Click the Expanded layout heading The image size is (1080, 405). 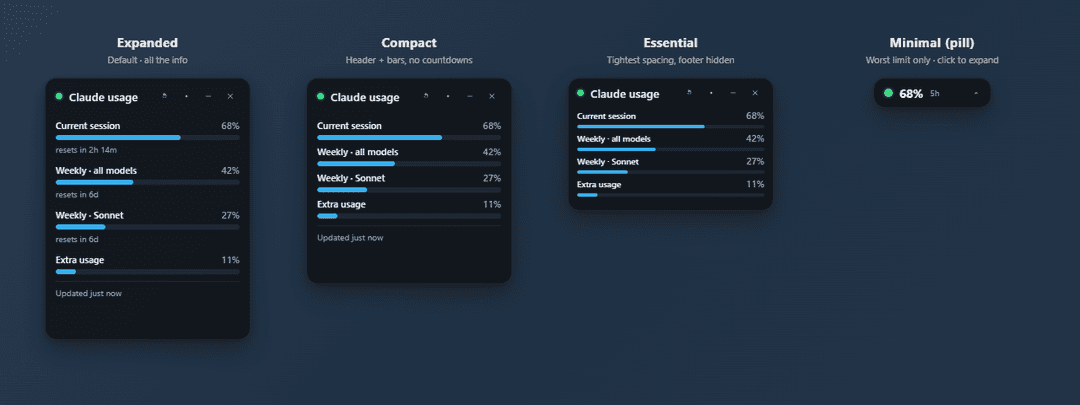[147, 43]
